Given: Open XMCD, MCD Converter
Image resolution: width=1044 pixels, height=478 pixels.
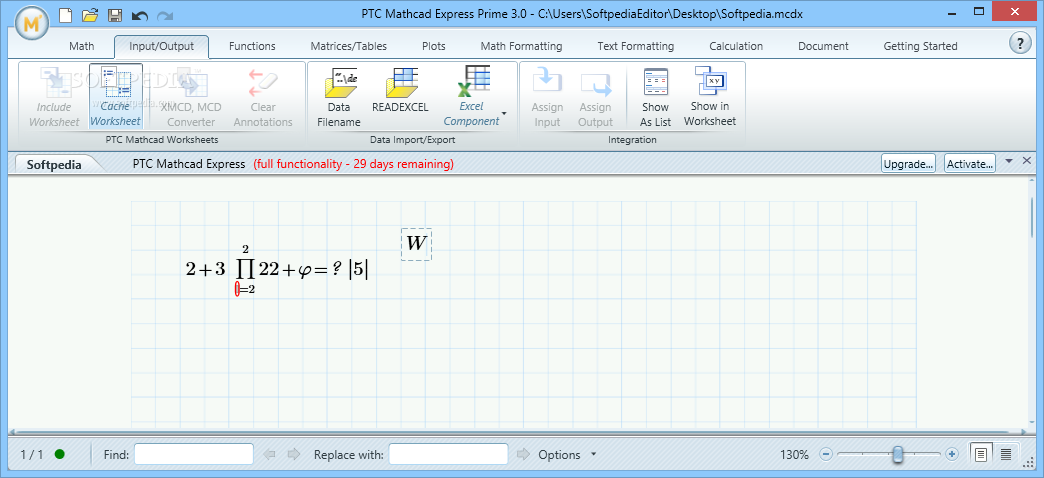Looking at the screenshot, I should (x=191, y=97).
